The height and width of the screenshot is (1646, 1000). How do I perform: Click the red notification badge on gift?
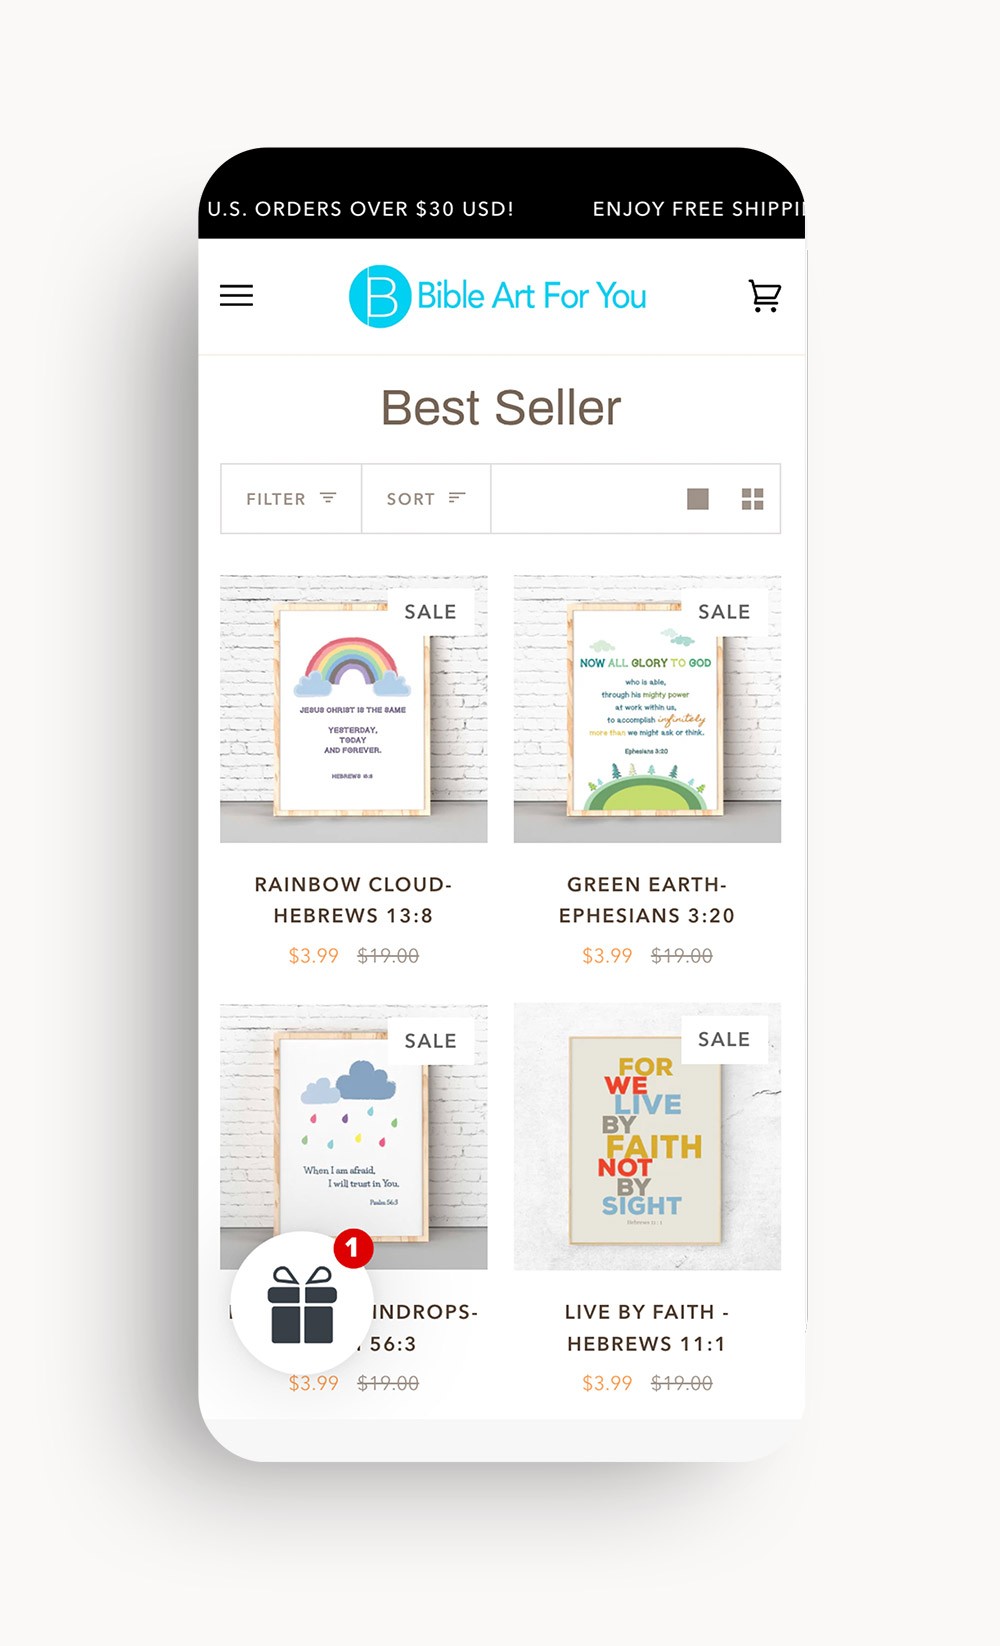coord(353,1248)
